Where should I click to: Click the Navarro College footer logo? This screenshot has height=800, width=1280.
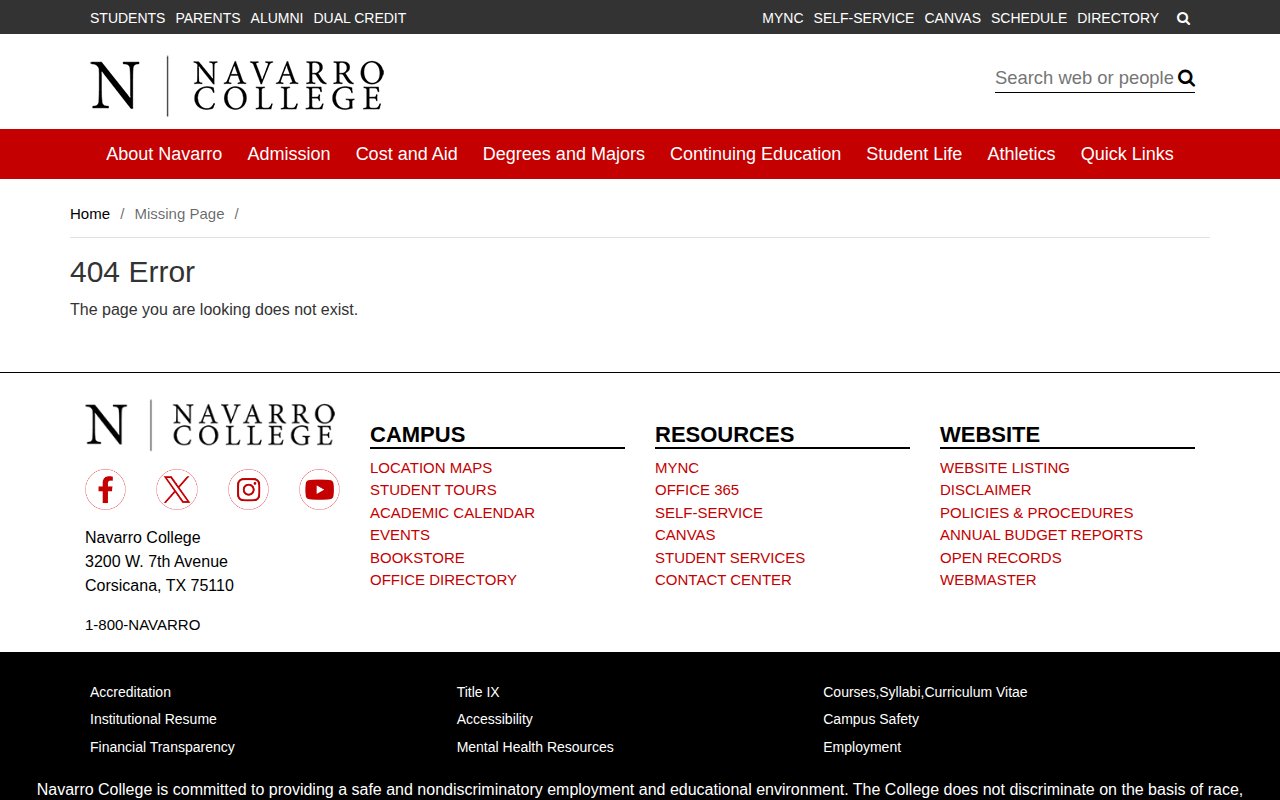[210, 425]
